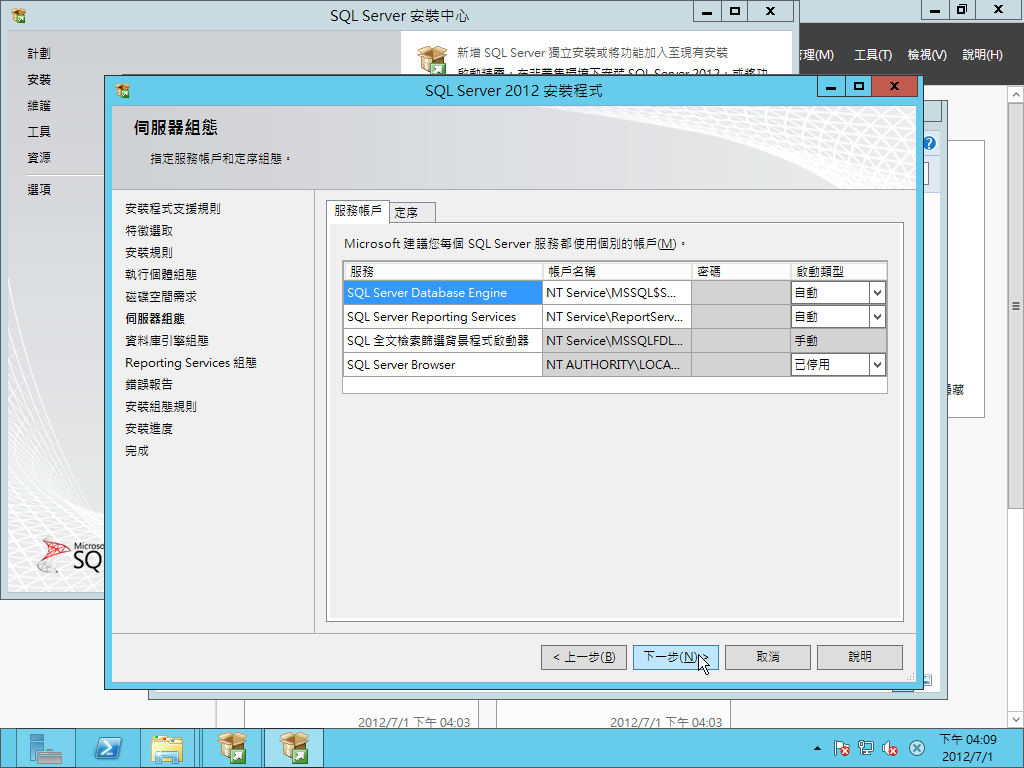Click the network status tray icon
The image size is (1024, 768).
866,748
